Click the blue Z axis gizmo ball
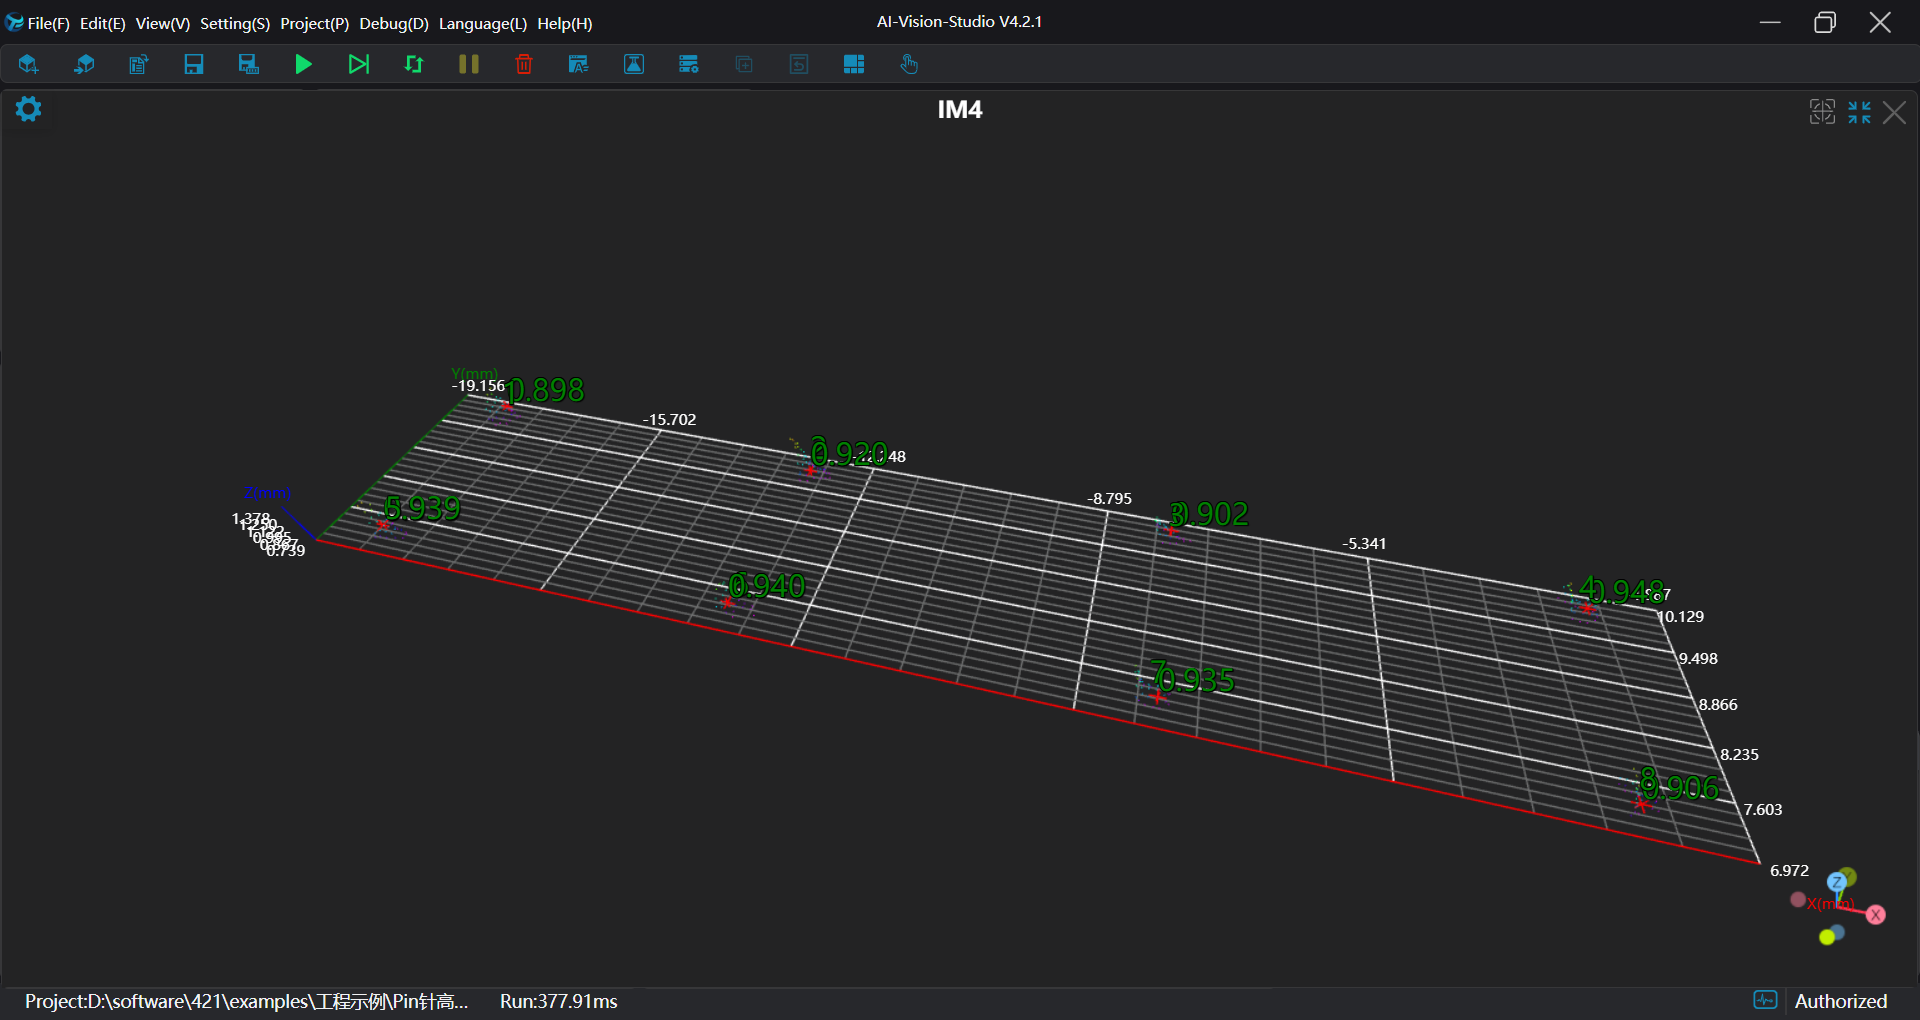This screenshot has height=1020, width=1920. (1836, 882)
